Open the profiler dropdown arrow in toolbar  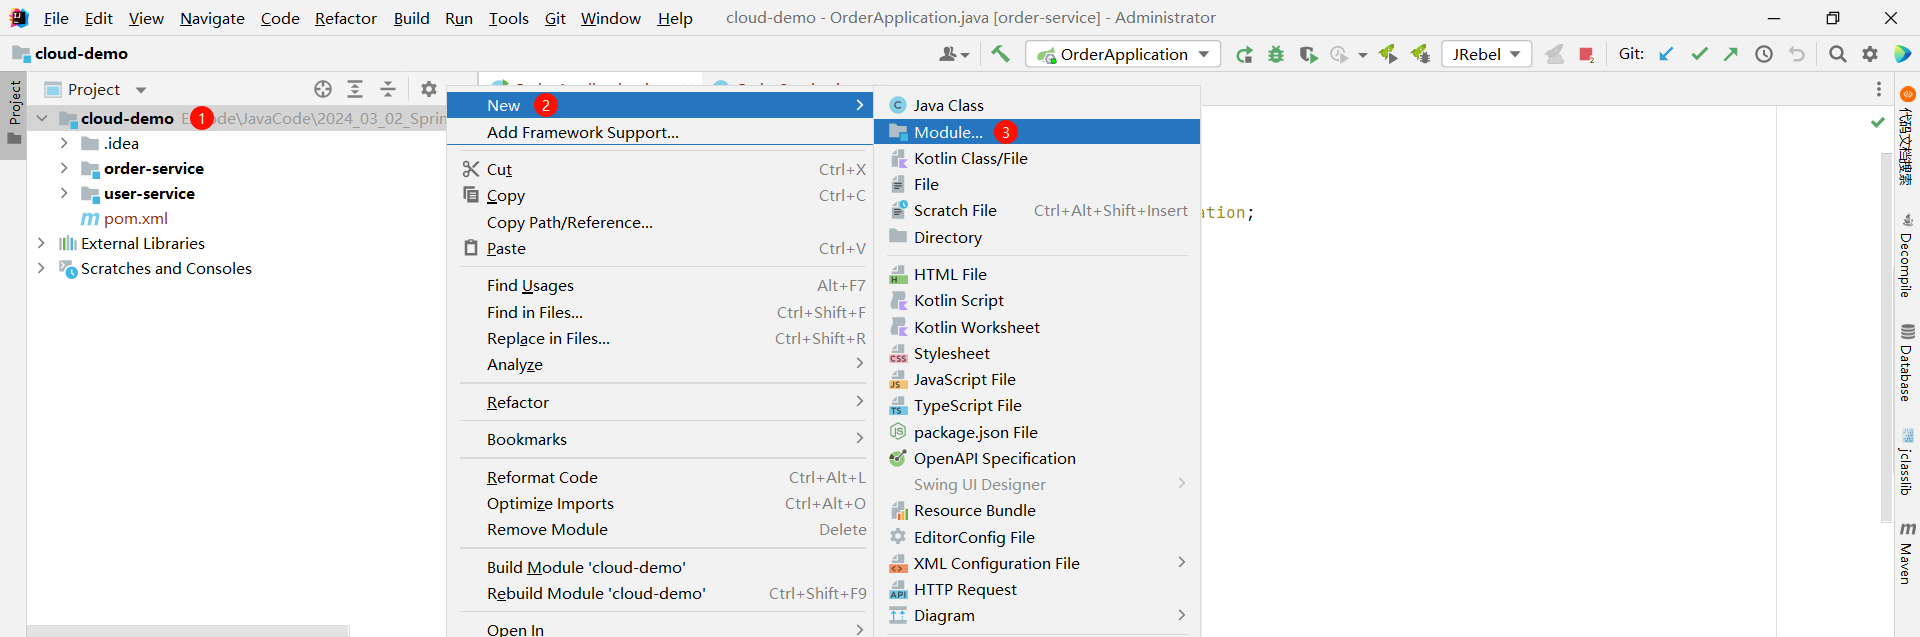[x=1363, y=56]
